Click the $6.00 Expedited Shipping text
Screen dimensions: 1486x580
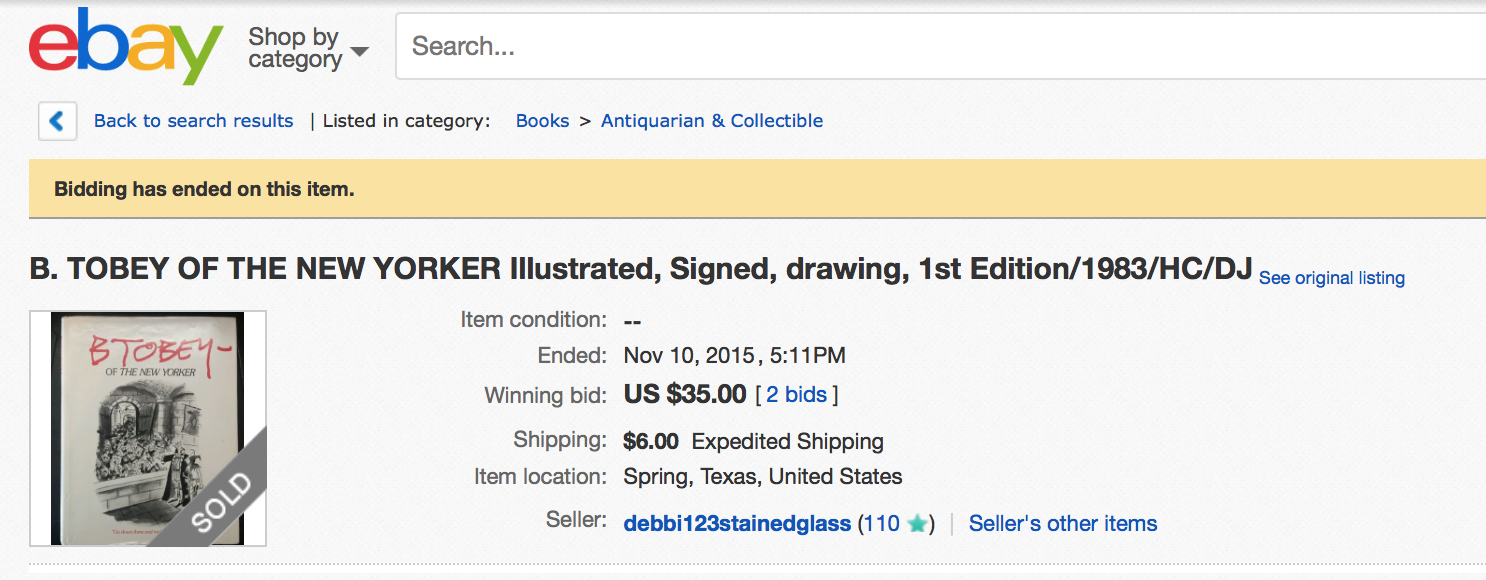[x=752, y=441]
